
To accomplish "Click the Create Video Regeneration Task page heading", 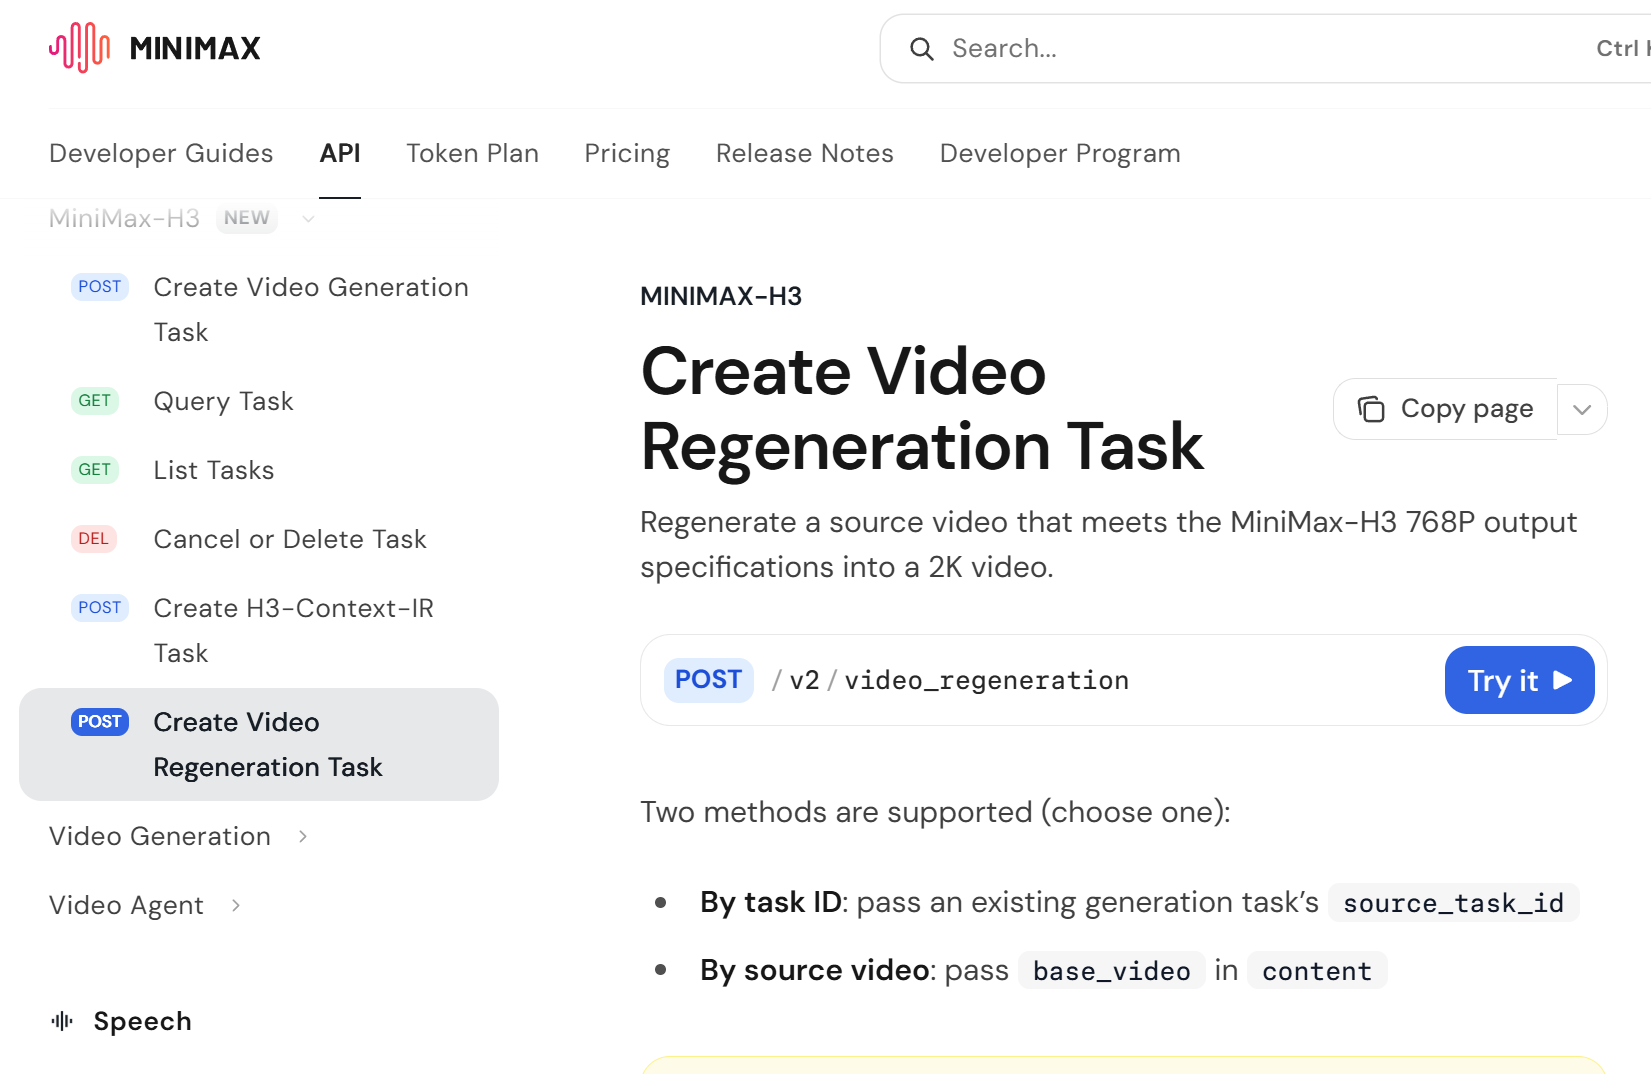I will (922, 408).
